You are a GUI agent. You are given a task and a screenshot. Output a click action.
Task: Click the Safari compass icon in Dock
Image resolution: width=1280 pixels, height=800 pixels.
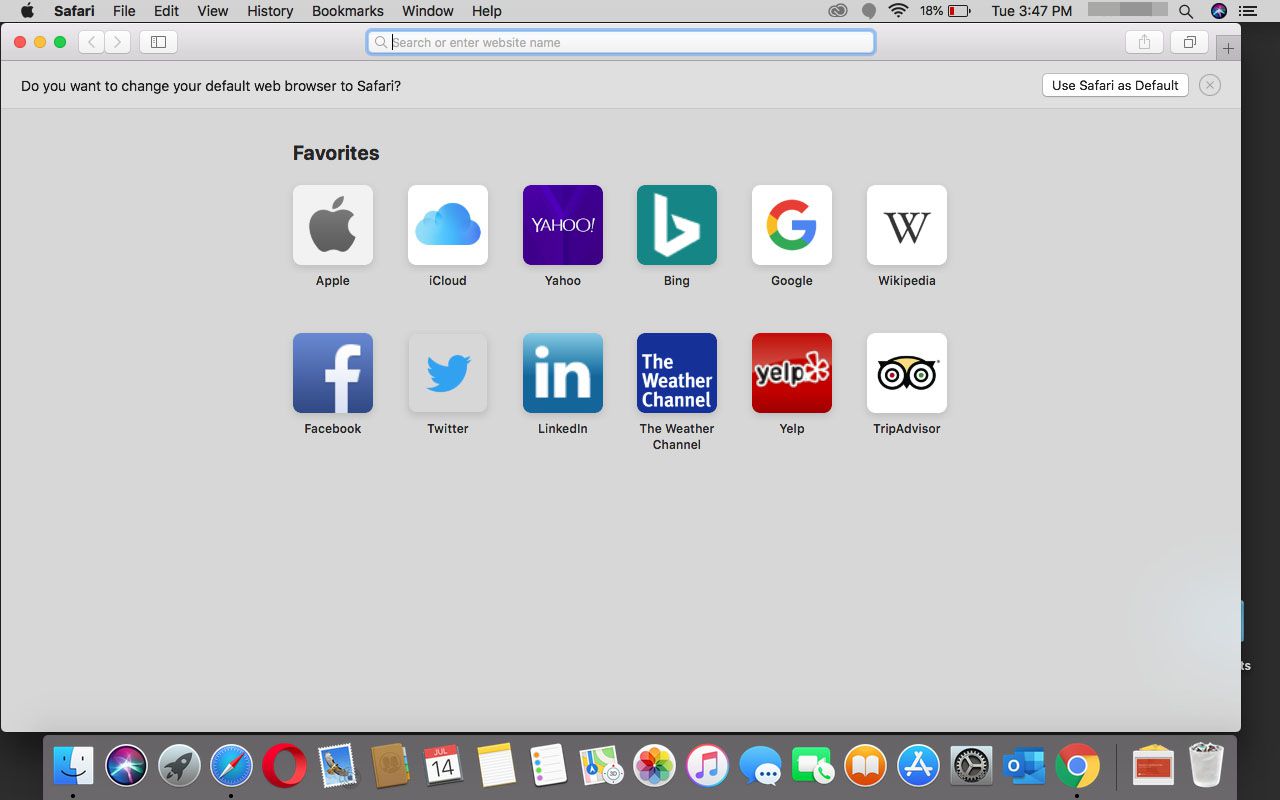pos(232,767)
